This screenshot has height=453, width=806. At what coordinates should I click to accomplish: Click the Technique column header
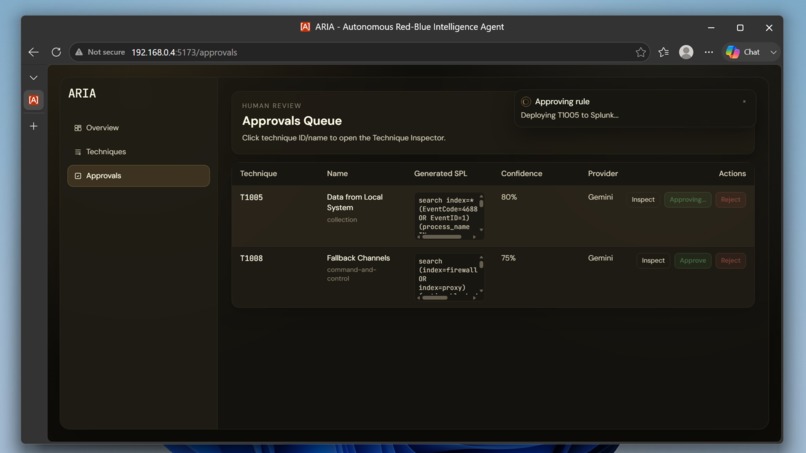click(259, 173)
